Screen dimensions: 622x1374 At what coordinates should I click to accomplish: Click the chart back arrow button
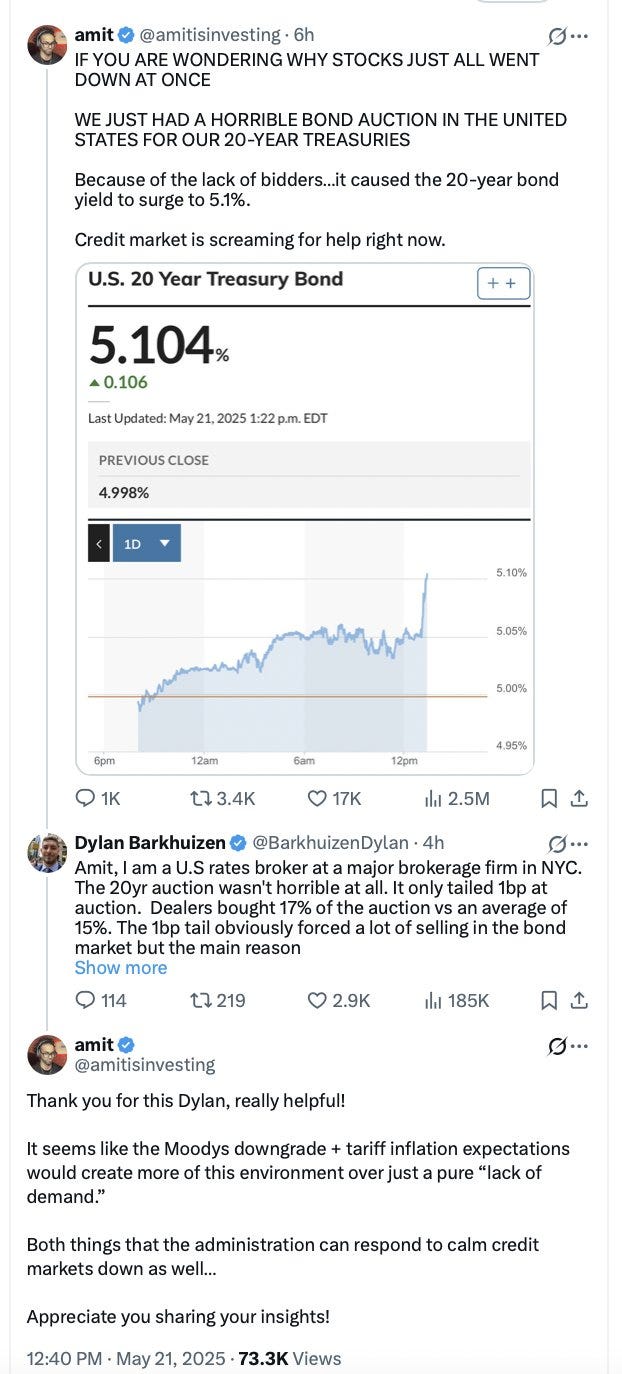pos(99,543)
